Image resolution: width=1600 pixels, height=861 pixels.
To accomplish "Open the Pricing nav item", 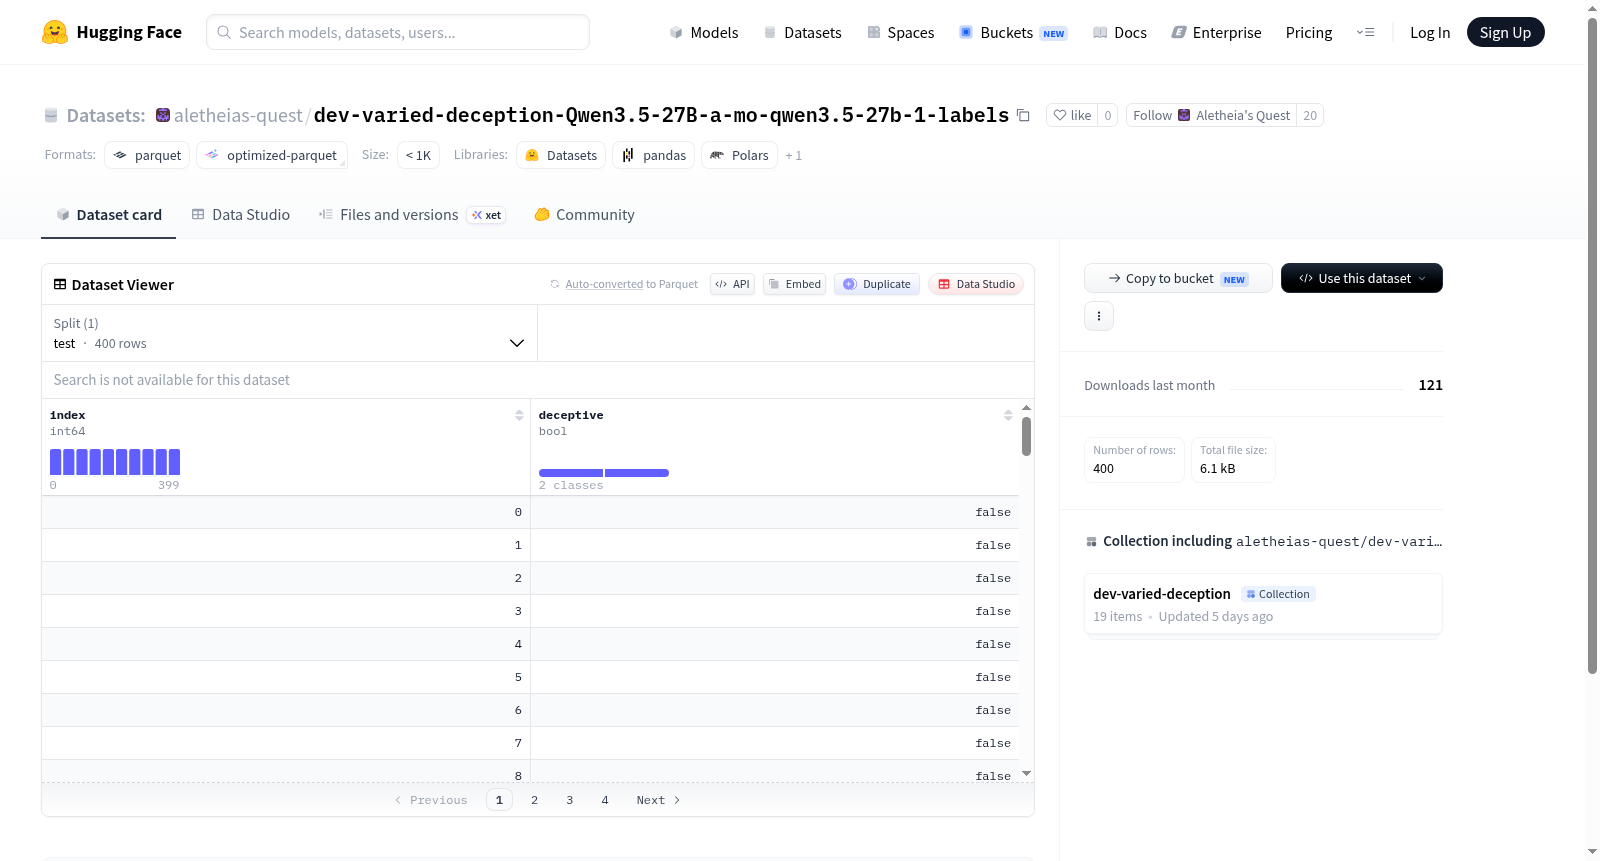I will (1309, 32).
